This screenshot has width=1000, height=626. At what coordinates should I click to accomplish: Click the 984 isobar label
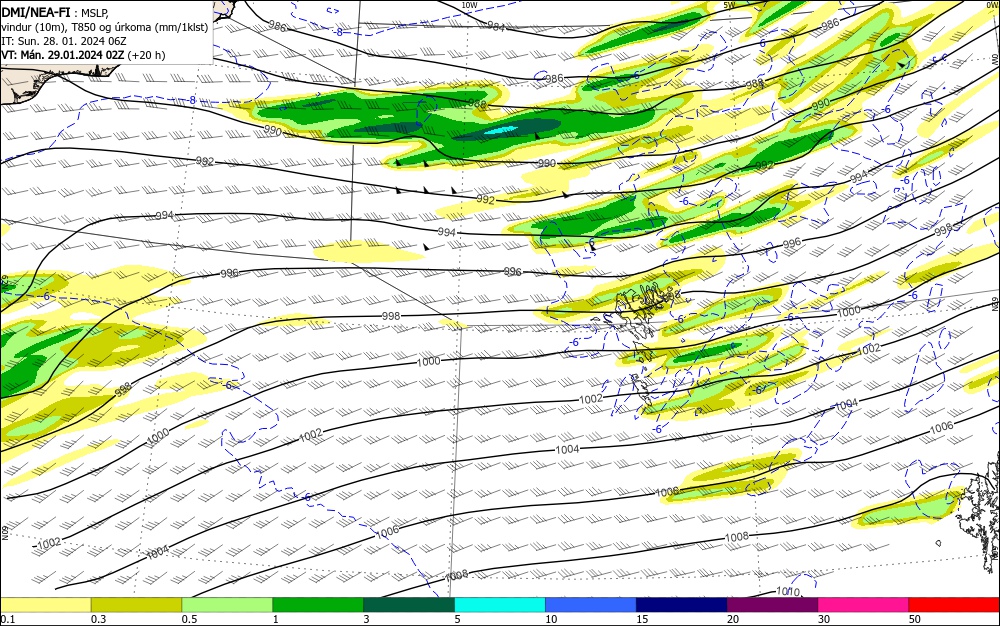(x=496, y=27)
